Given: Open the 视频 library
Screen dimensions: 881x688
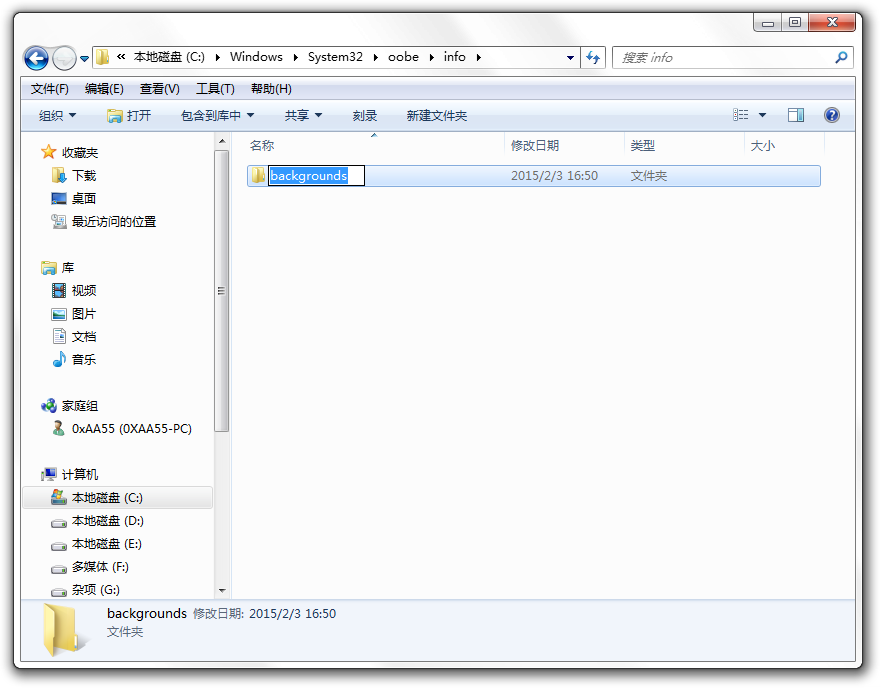Looking at the screenshot, I should tap(83, 291).
